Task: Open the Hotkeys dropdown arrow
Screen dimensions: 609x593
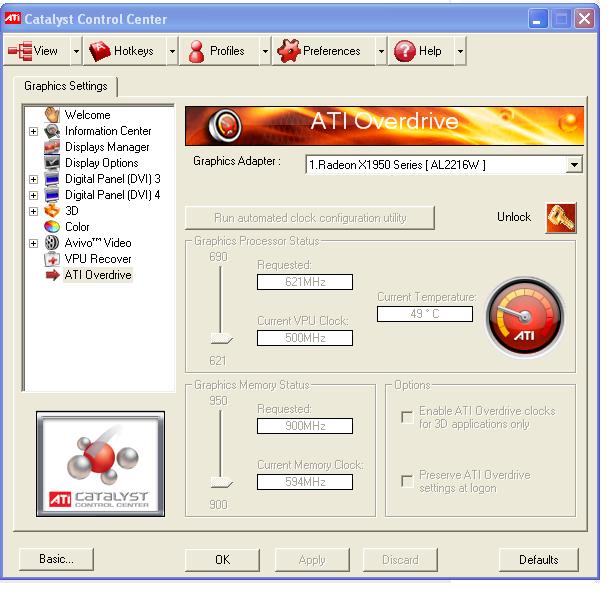Action: [172, 51]
